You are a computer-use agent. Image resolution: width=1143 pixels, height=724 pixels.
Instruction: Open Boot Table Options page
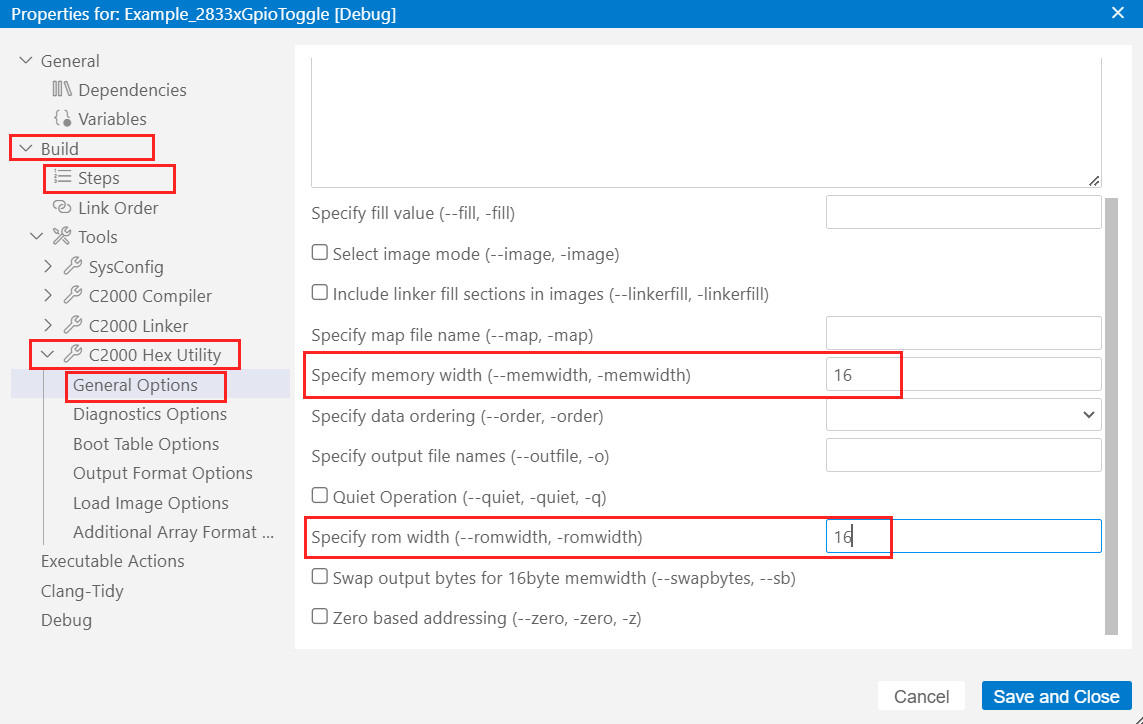pyautogui.click(x=146, y=444)
